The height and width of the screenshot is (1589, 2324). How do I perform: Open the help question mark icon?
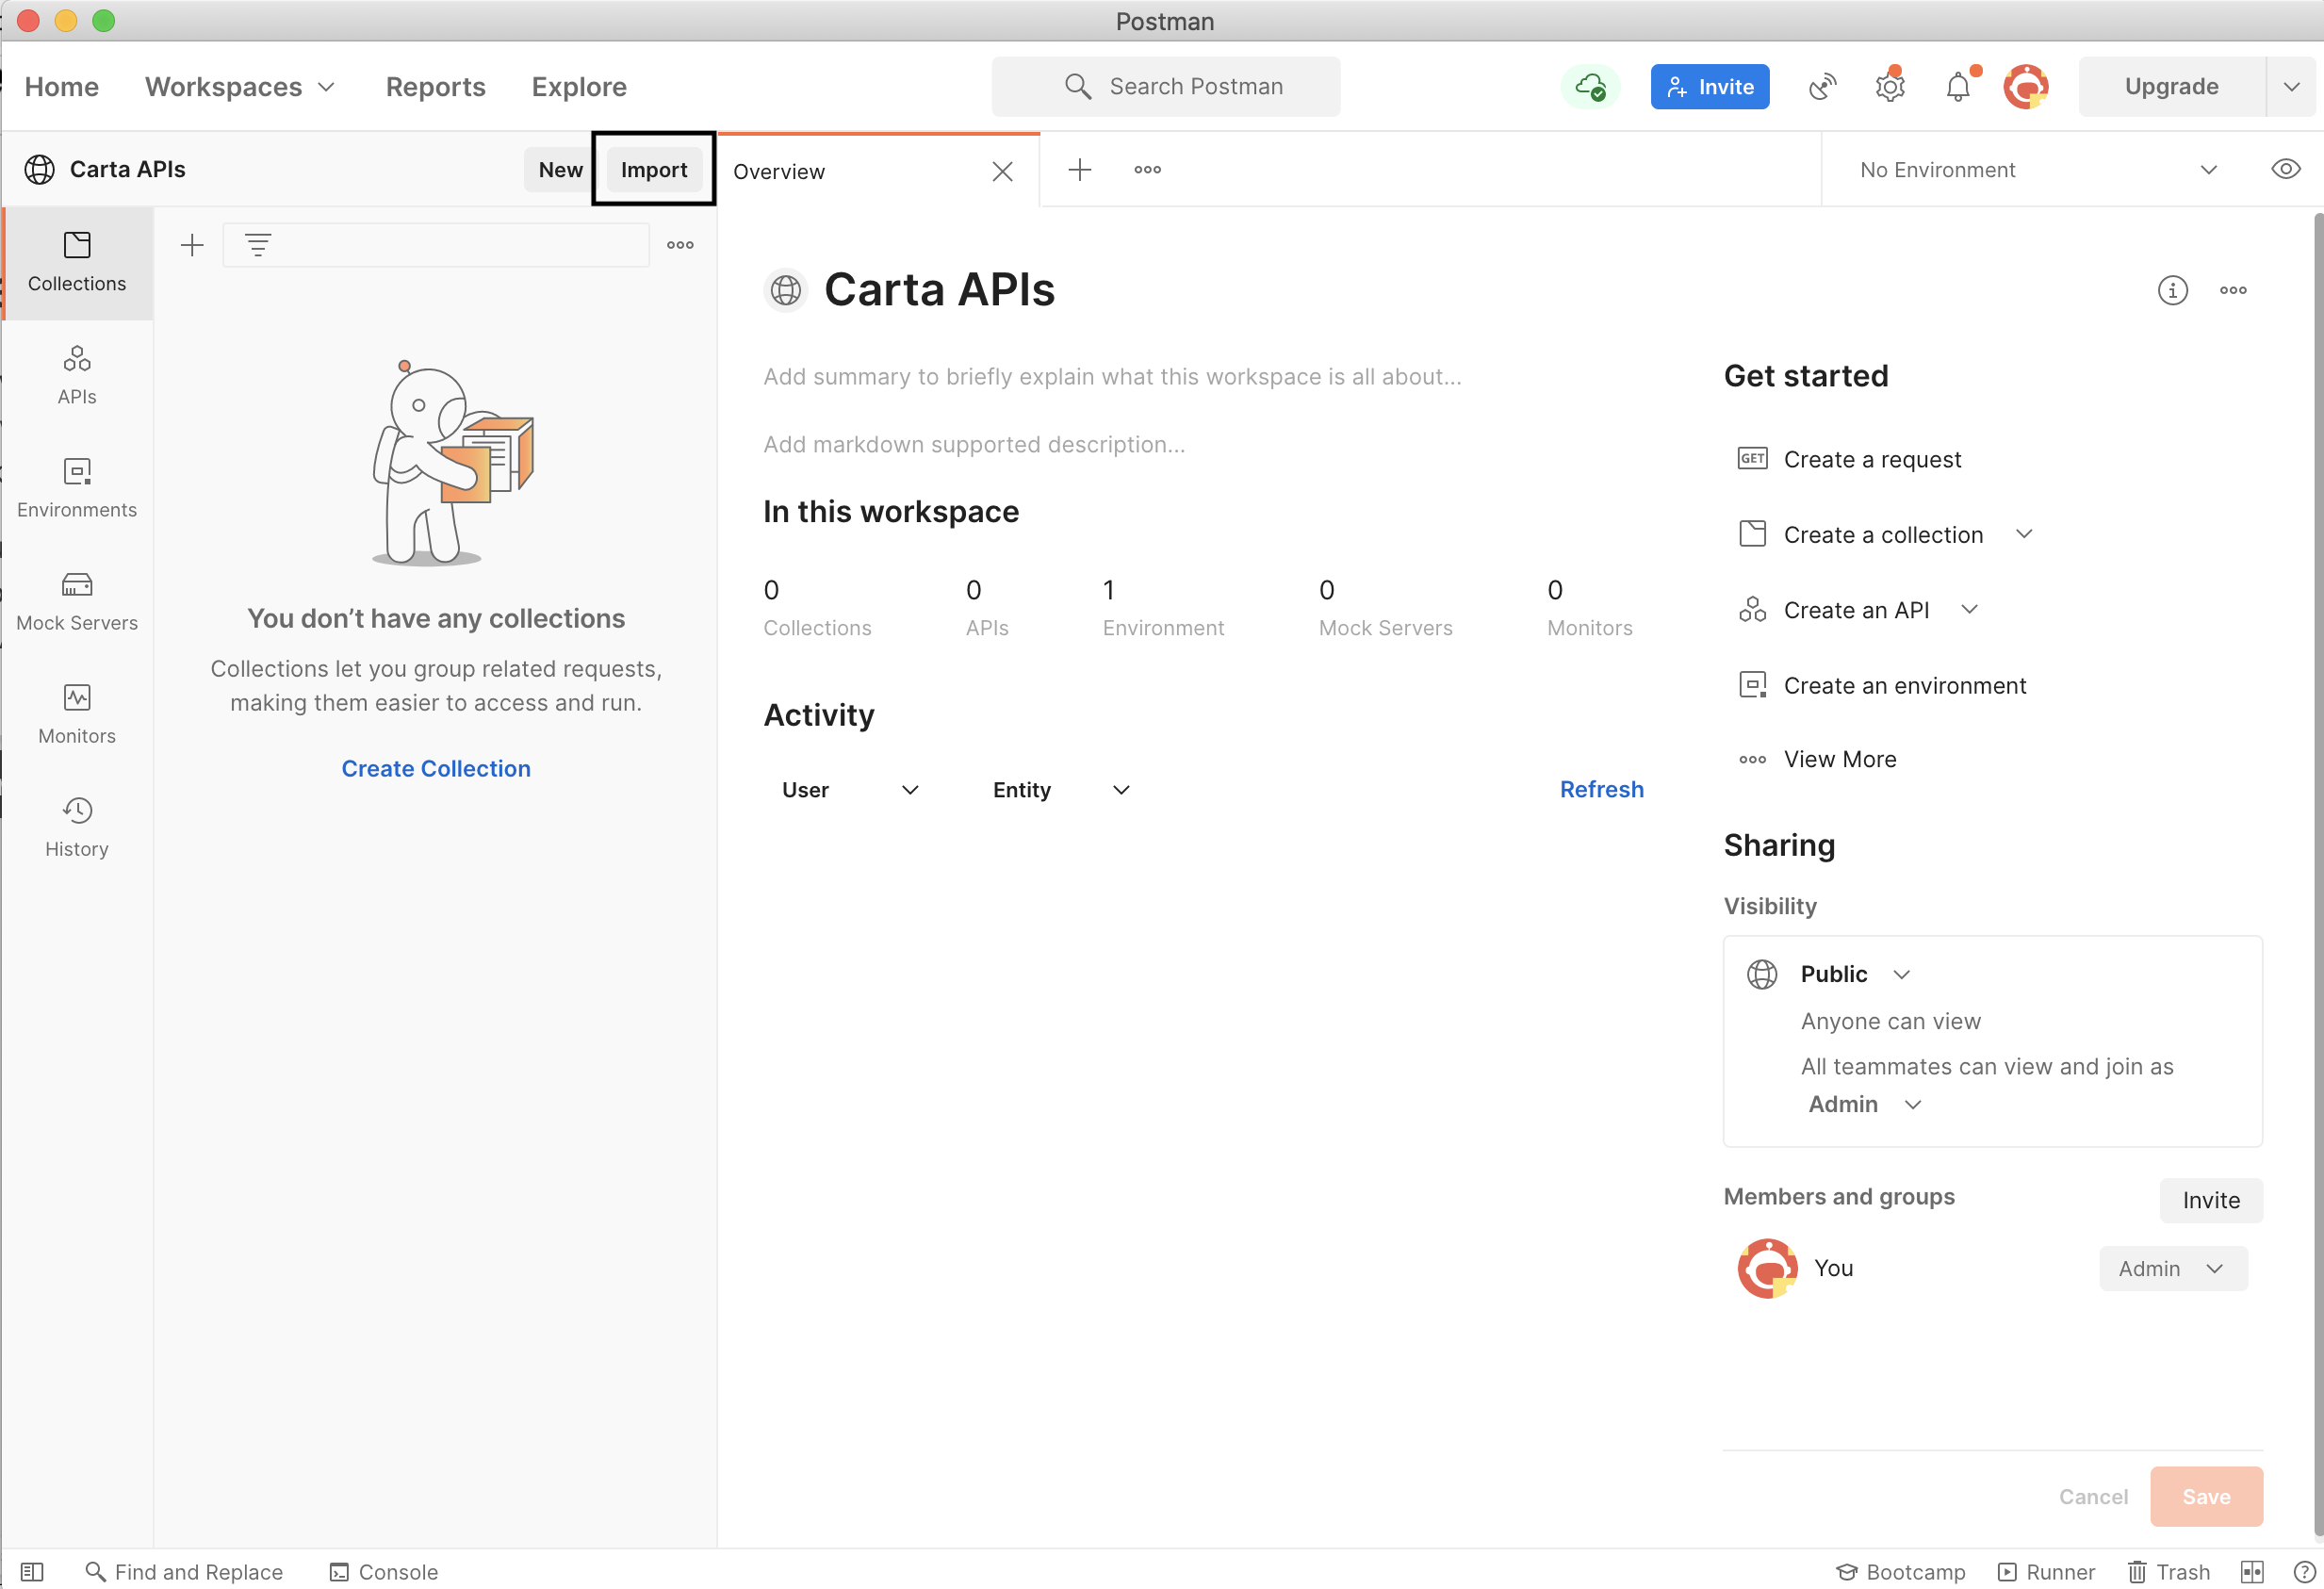(2304, 1572)
